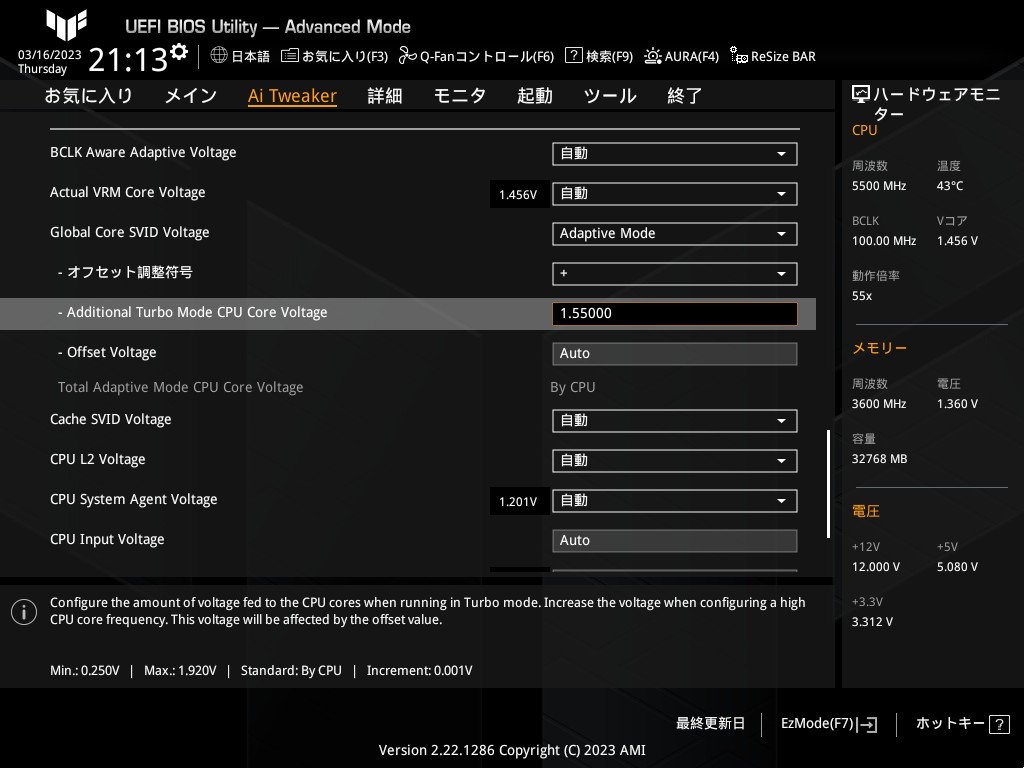
Task: Expand CPU L2 Voltage dropdown
Action: point(675,460)
